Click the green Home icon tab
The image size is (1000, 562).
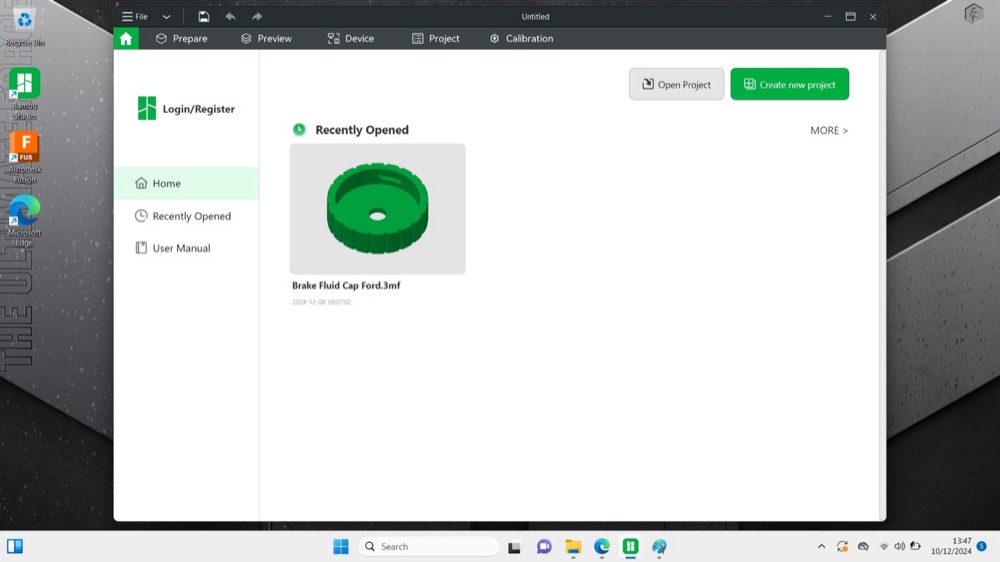[126, 38]
